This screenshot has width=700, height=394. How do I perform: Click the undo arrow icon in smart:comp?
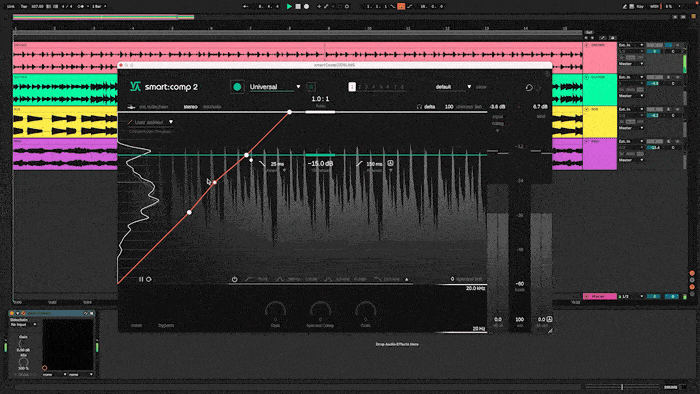(x=529, y=87)
